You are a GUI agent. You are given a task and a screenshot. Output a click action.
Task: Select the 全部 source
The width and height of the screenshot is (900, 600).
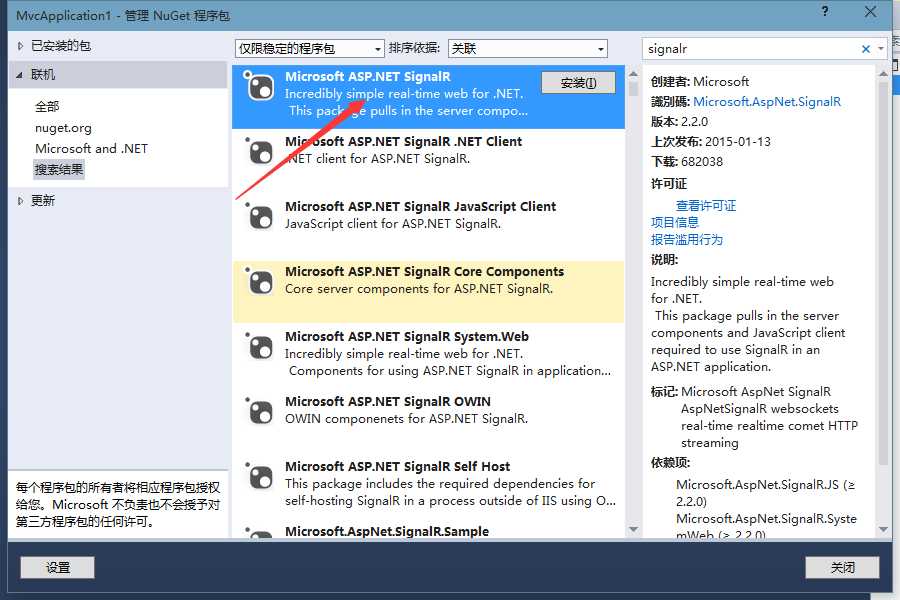coord(47,106)
